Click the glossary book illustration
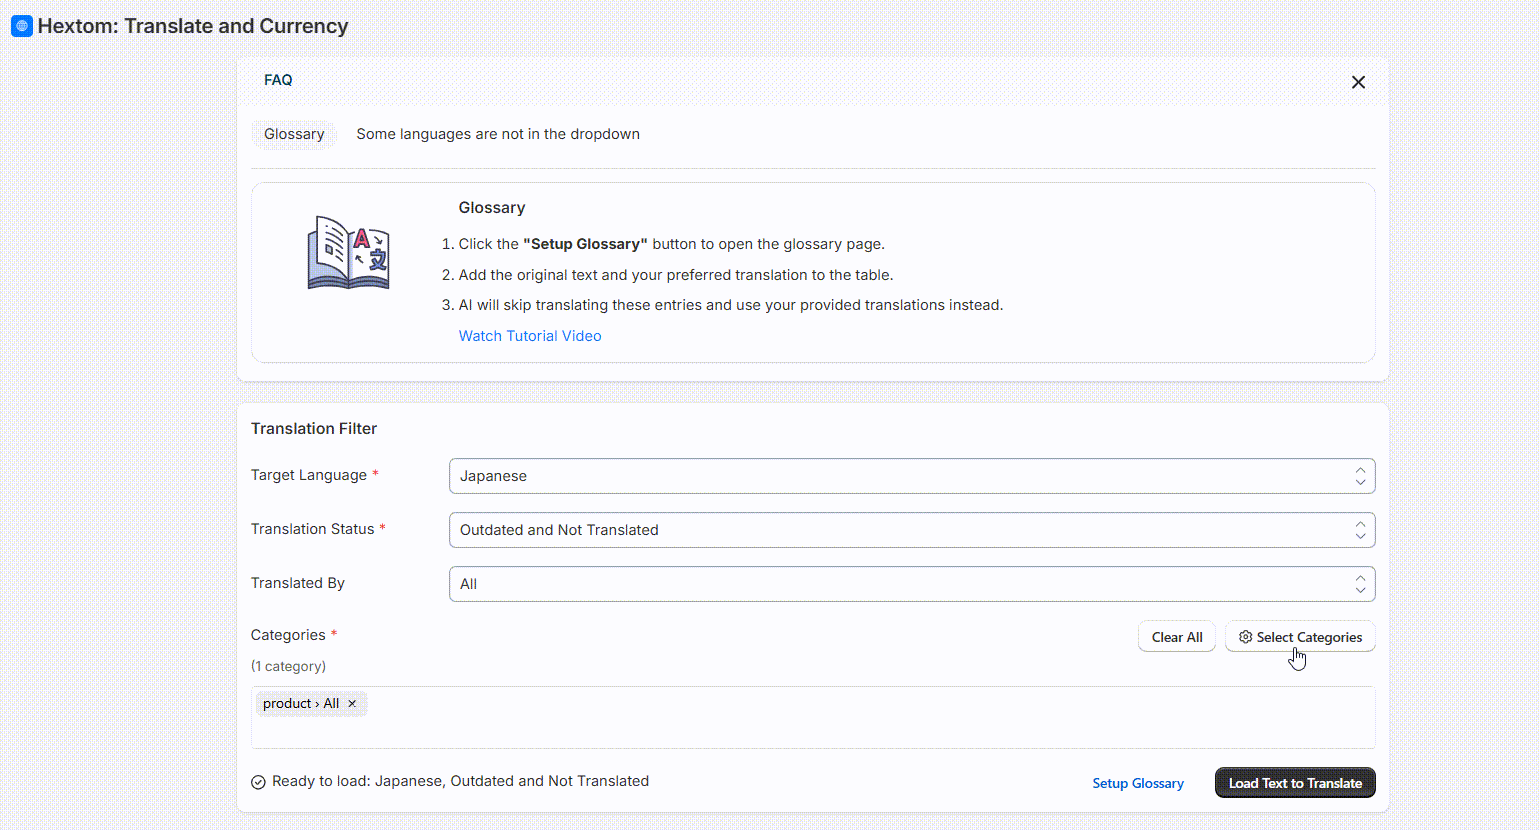 click(x=348, y=253)
